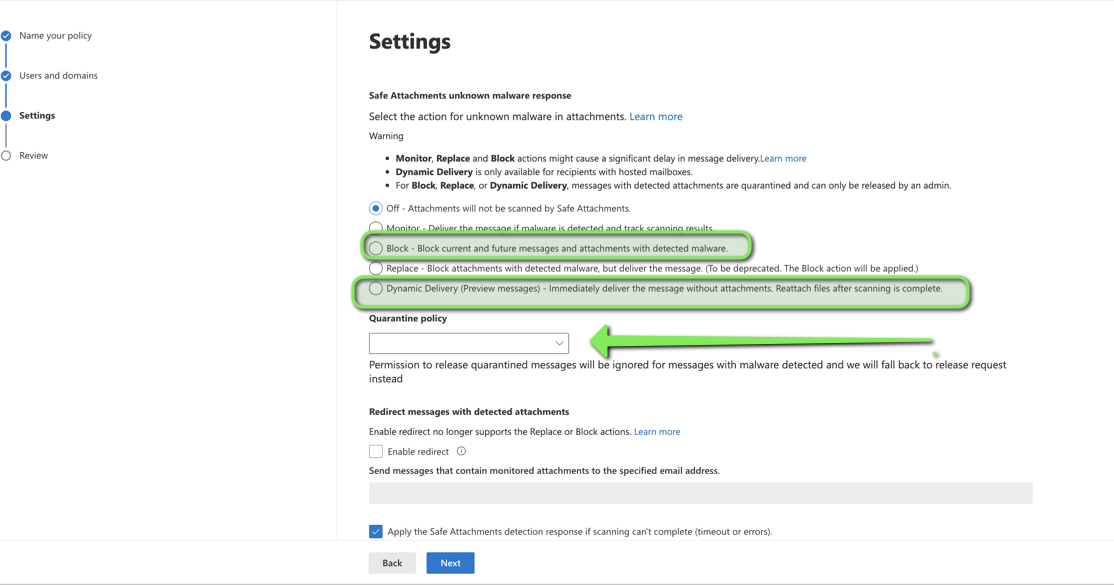
Task: Click the empty circle icon beside Review step
Action: 6,154
